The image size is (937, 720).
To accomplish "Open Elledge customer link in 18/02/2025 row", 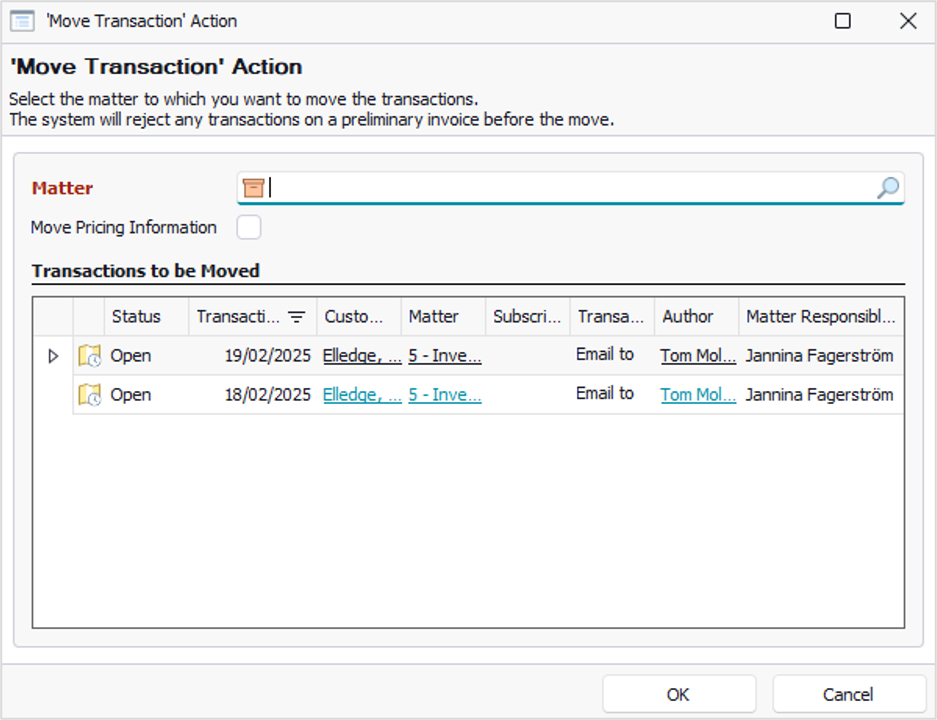I will [362, 394].
